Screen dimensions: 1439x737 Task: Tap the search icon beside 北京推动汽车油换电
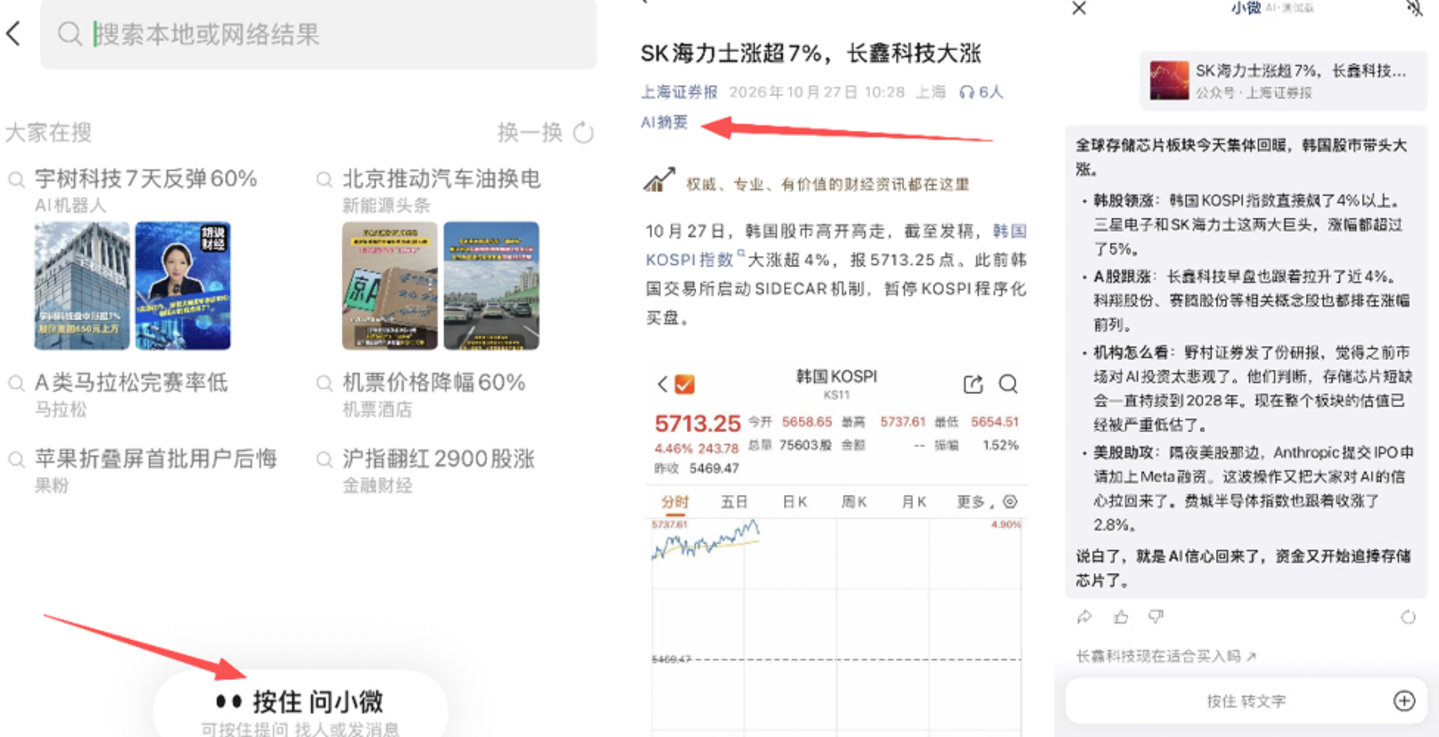point(324,180)
